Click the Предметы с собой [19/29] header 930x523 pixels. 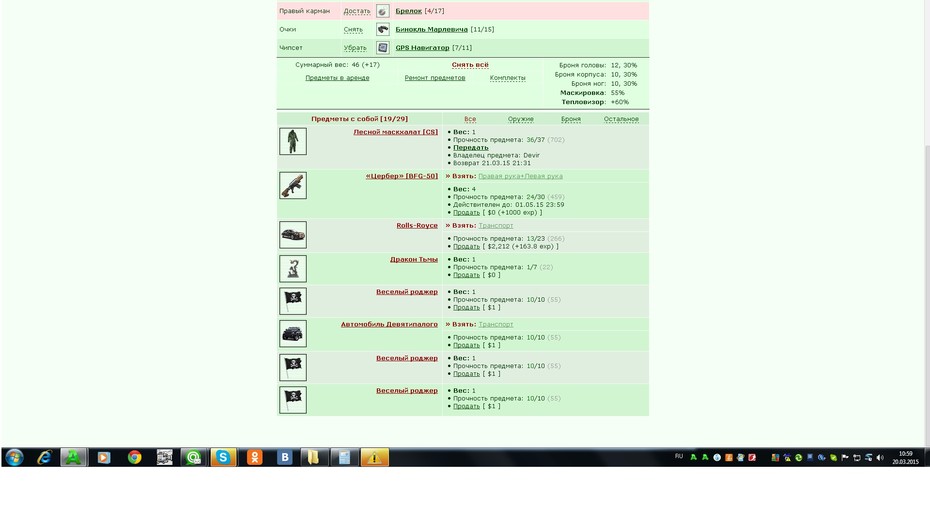(x=359, y=119)
